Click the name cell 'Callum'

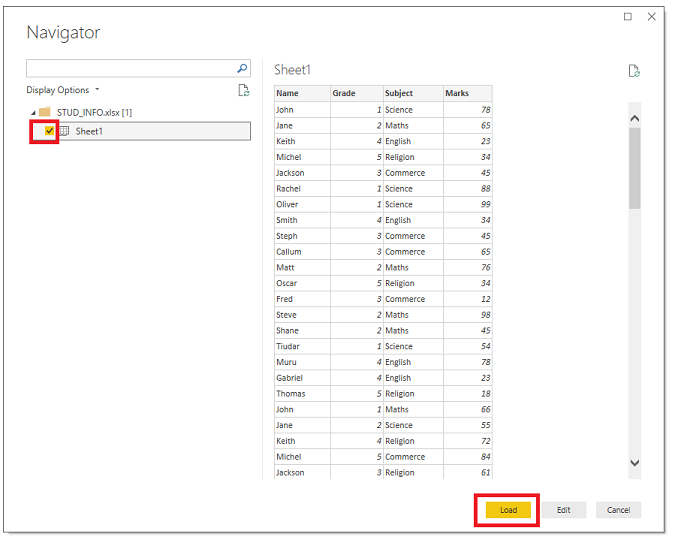[302, 252]
